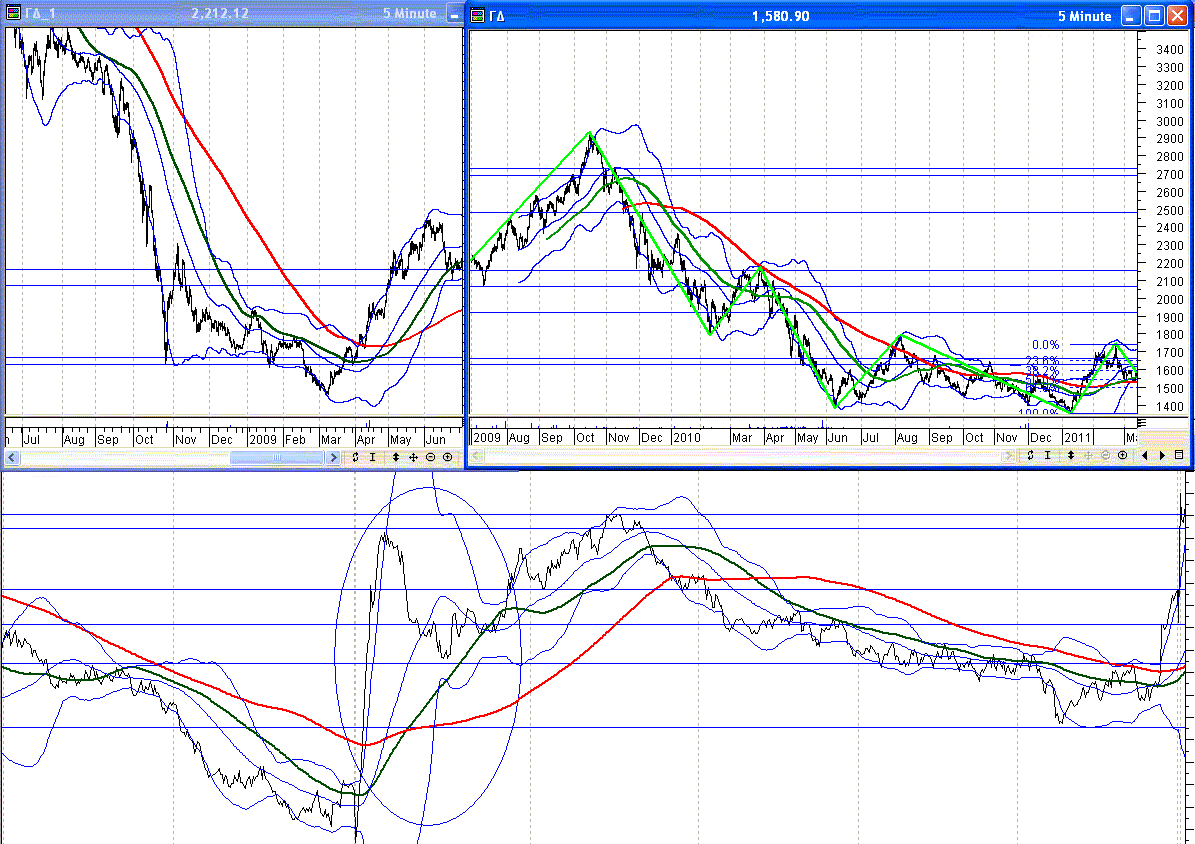Select the four-way pan tool in left chart
Image resolution: width=1195 pixels, height=844 pixels.
(x=413, y=457)
